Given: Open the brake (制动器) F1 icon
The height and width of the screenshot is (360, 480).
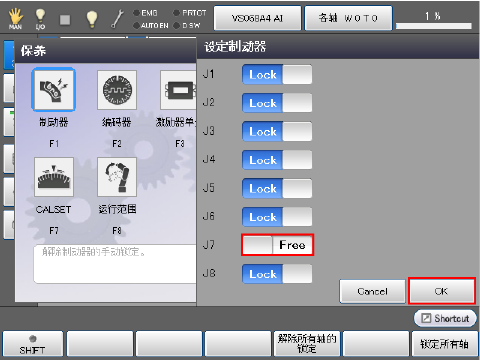Looking at the screenshot, I should (x=54, y=90).
